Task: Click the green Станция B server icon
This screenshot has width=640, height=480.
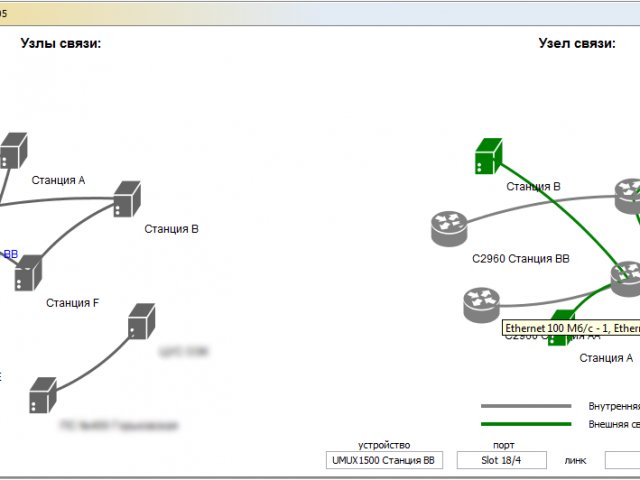Action: click(x=487, y=157)
